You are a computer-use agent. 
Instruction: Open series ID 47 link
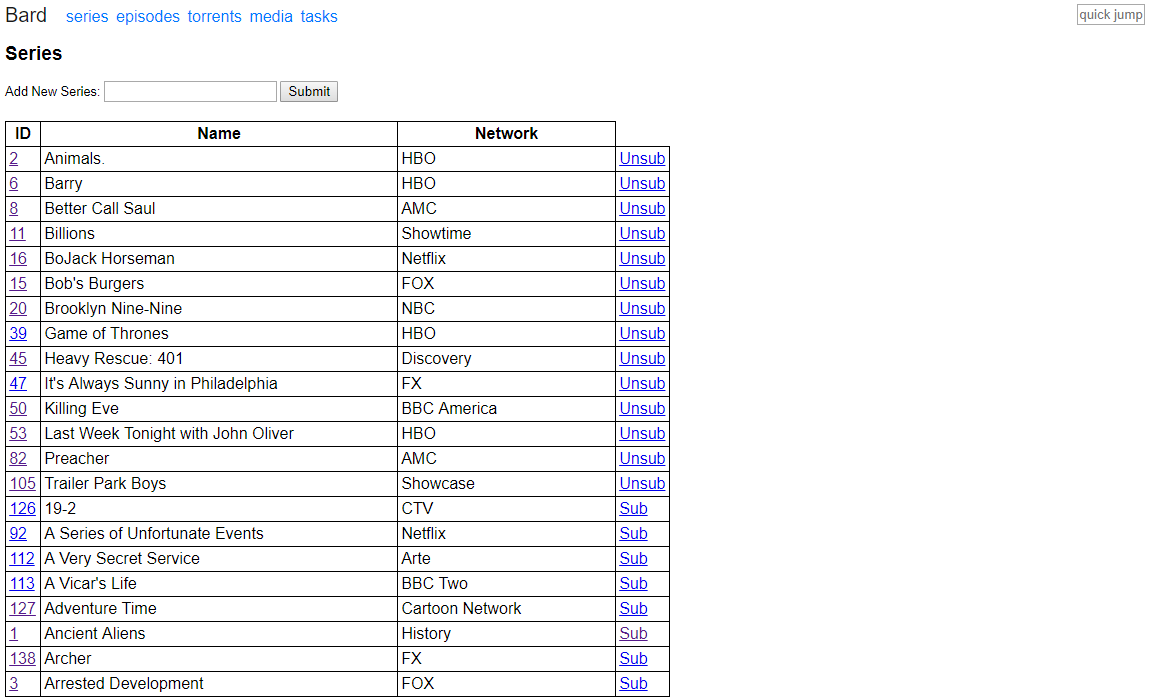[18, 383]
